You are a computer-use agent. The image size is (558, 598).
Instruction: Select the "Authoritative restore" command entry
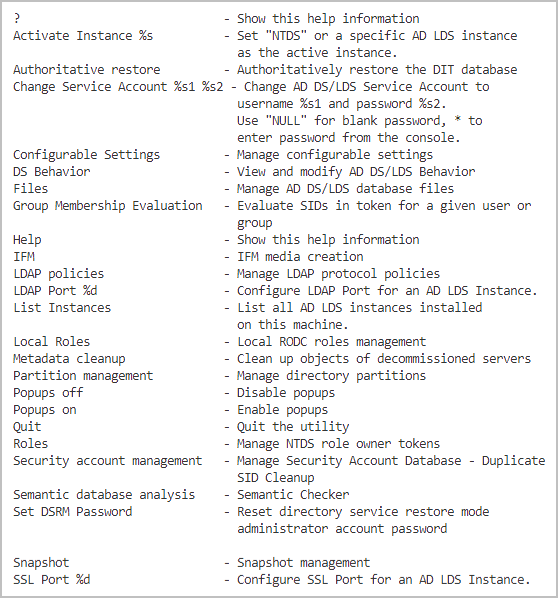click(x=87, y=70)
